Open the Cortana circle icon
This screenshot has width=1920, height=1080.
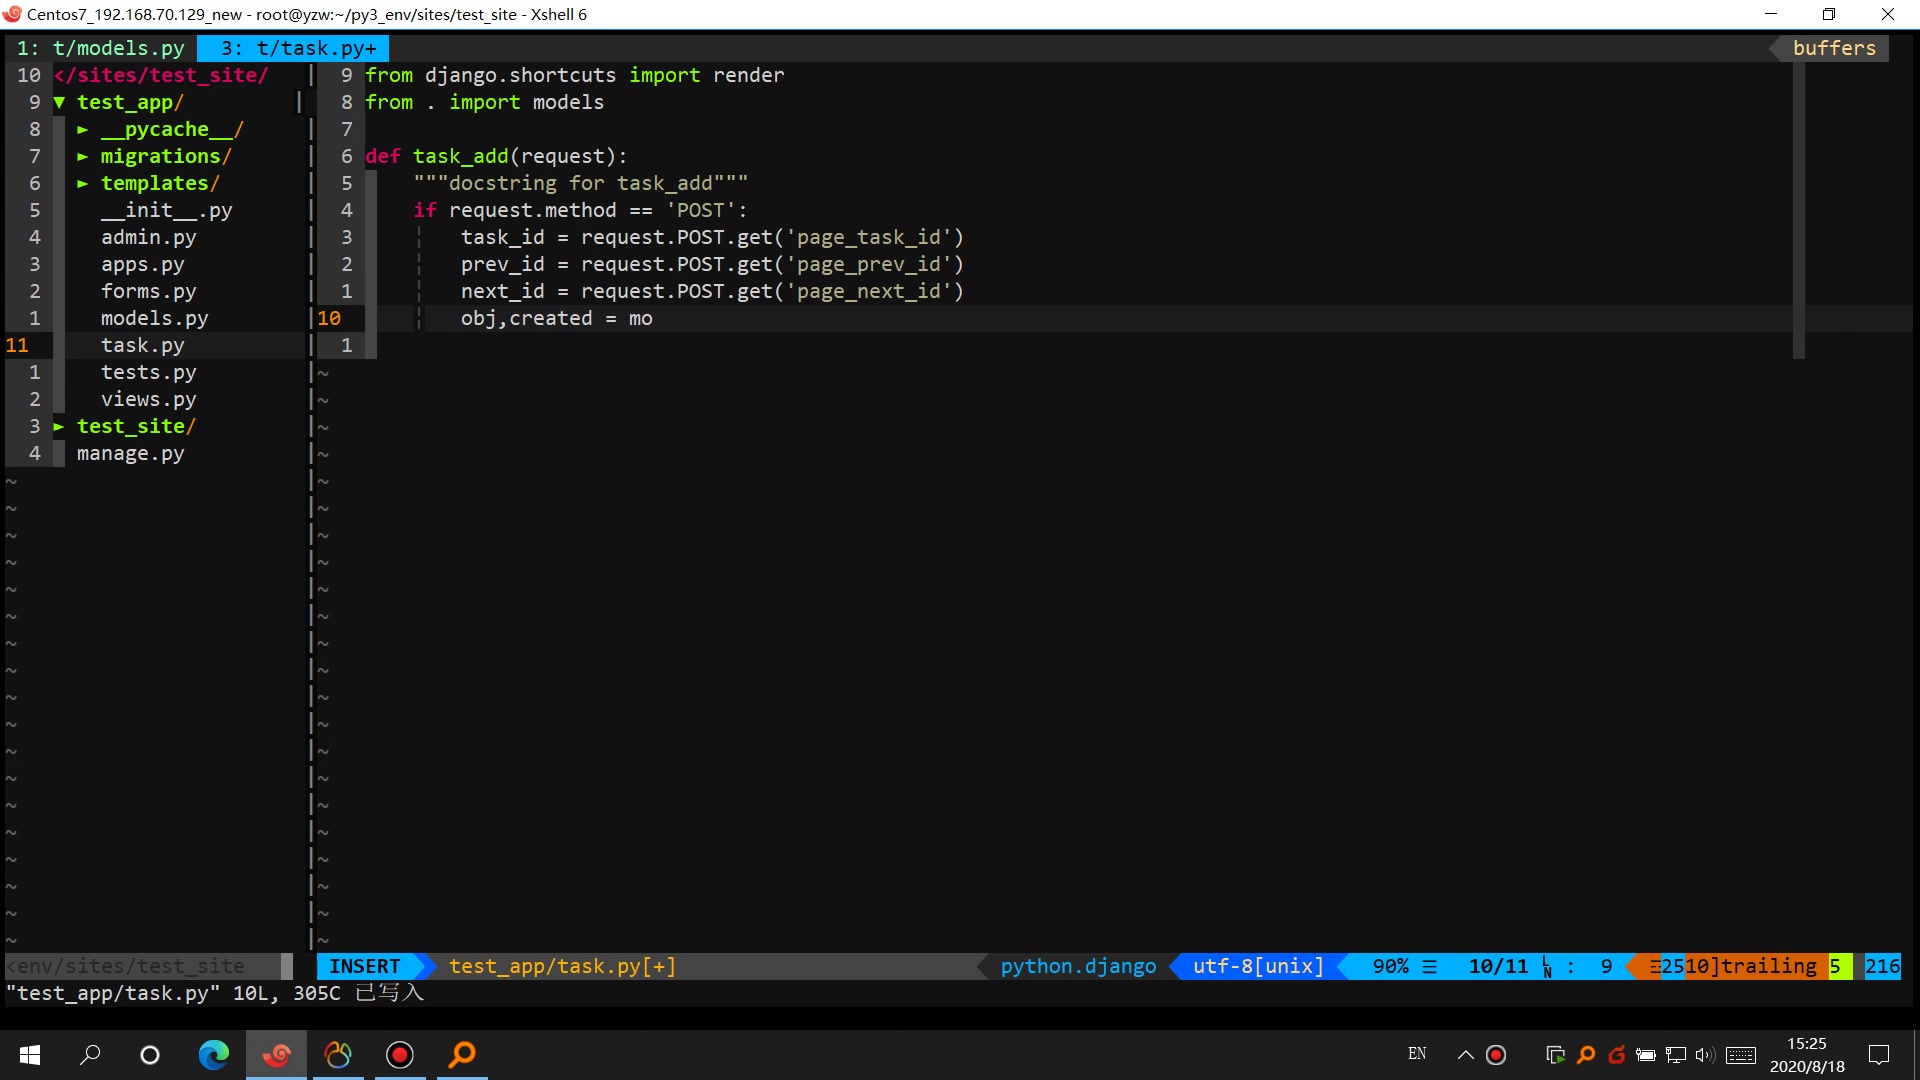point(150,1054)
